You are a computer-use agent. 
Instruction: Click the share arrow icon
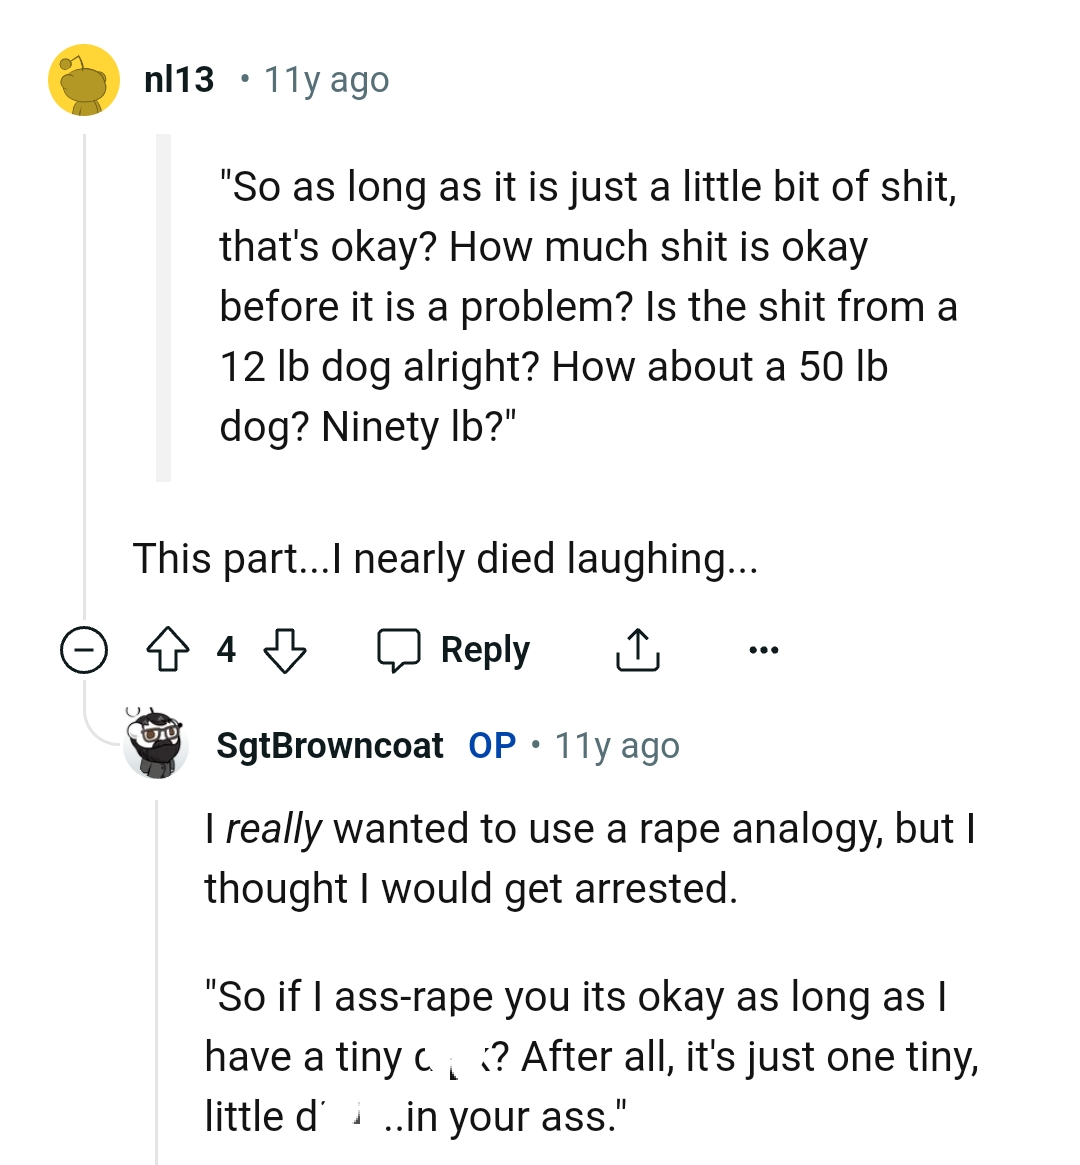637,648
